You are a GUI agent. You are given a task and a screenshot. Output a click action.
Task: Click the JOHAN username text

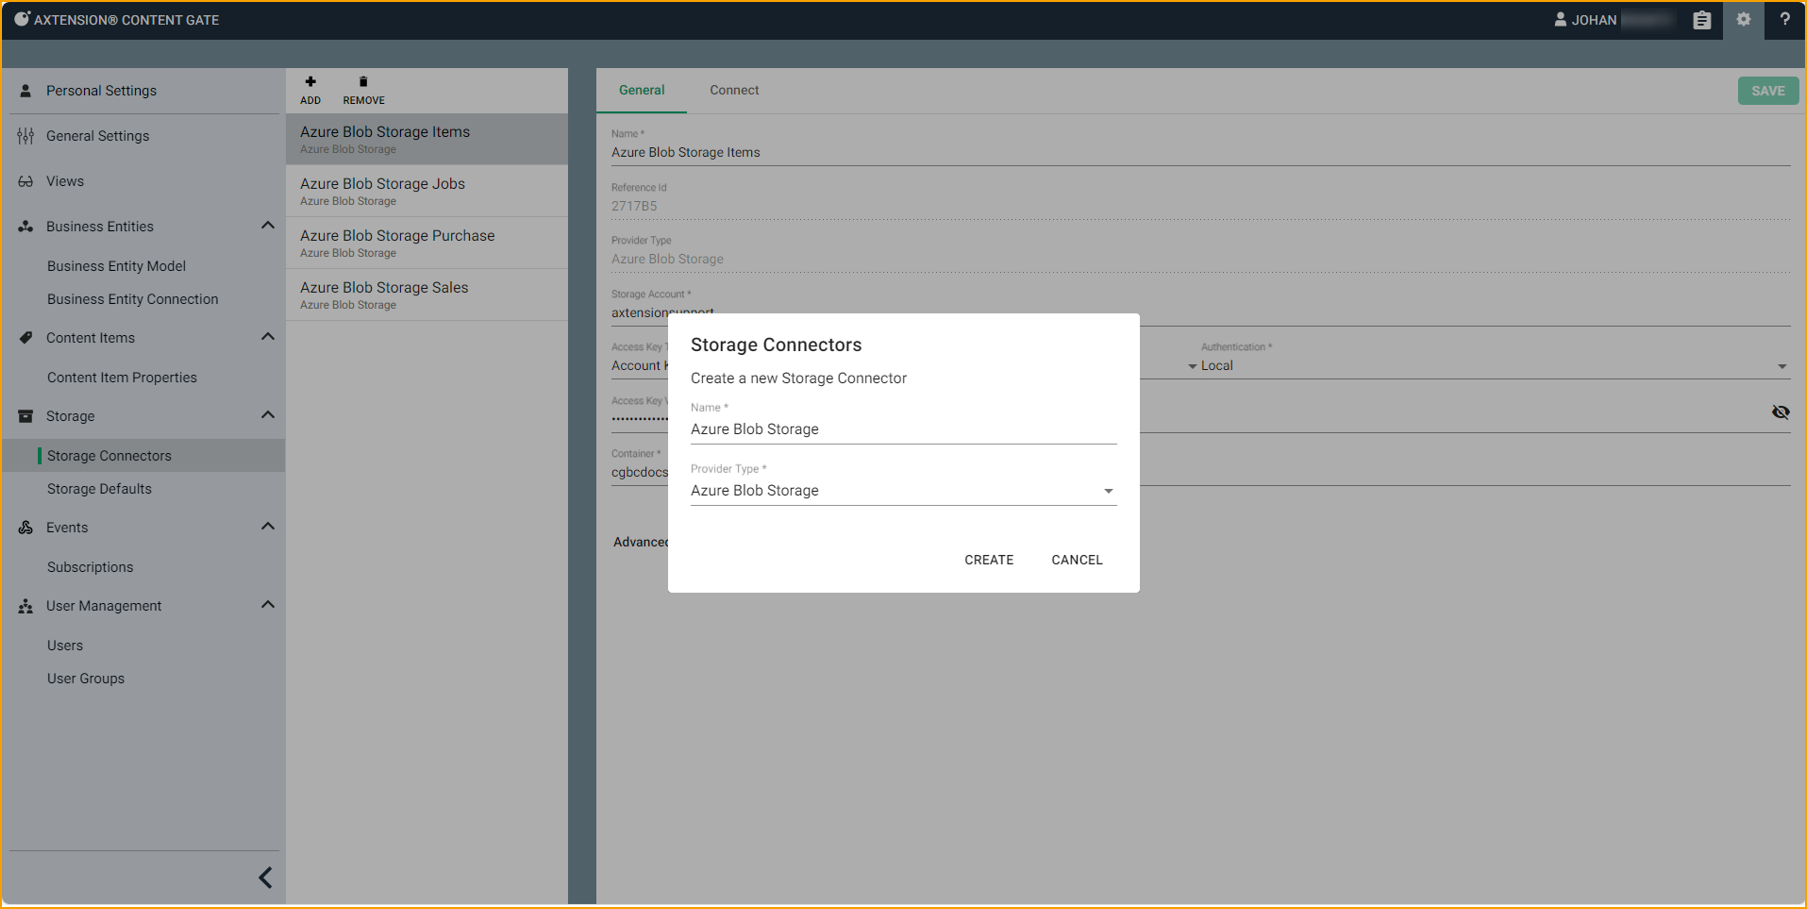[1594, 20]
